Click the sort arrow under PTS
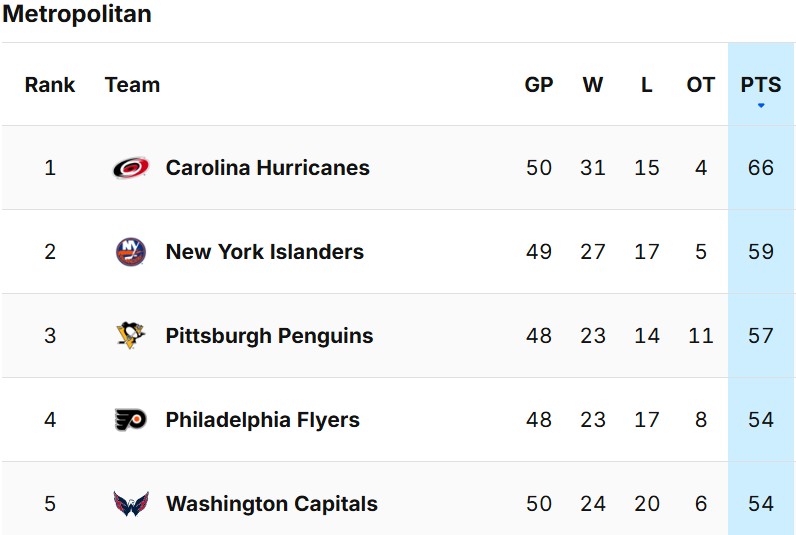 point(761,106)
